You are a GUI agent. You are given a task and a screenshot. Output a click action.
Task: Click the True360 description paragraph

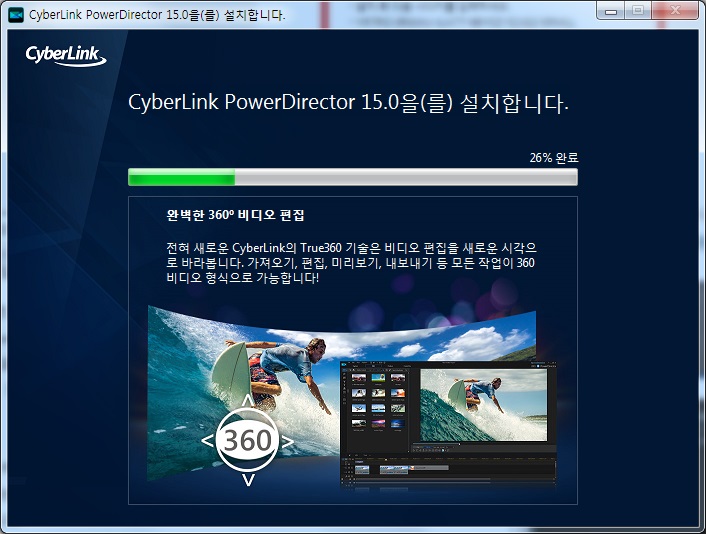coord(351,262)
